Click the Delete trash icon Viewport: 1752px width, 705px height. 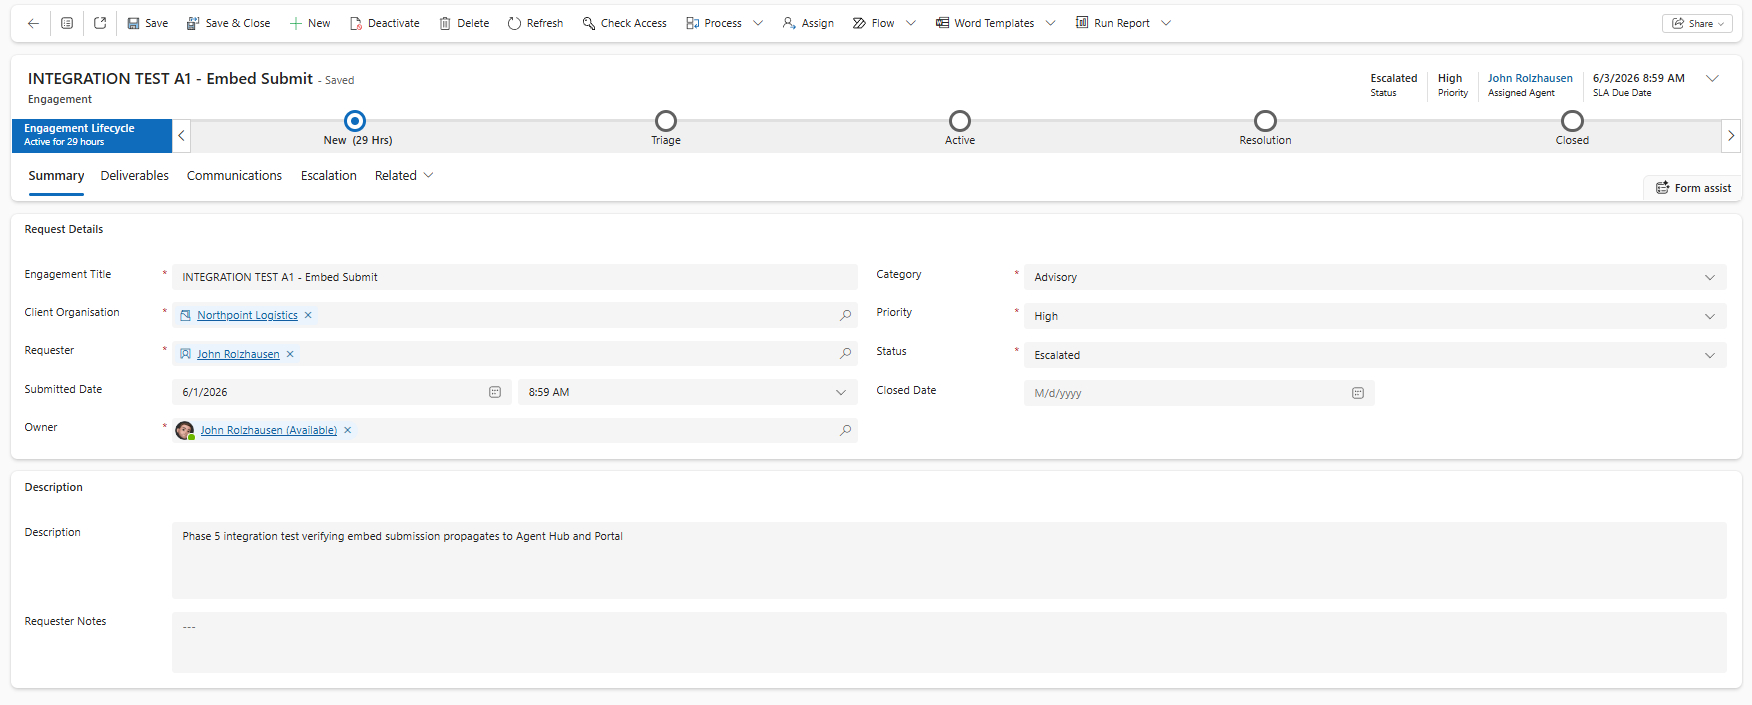(445, 23)
